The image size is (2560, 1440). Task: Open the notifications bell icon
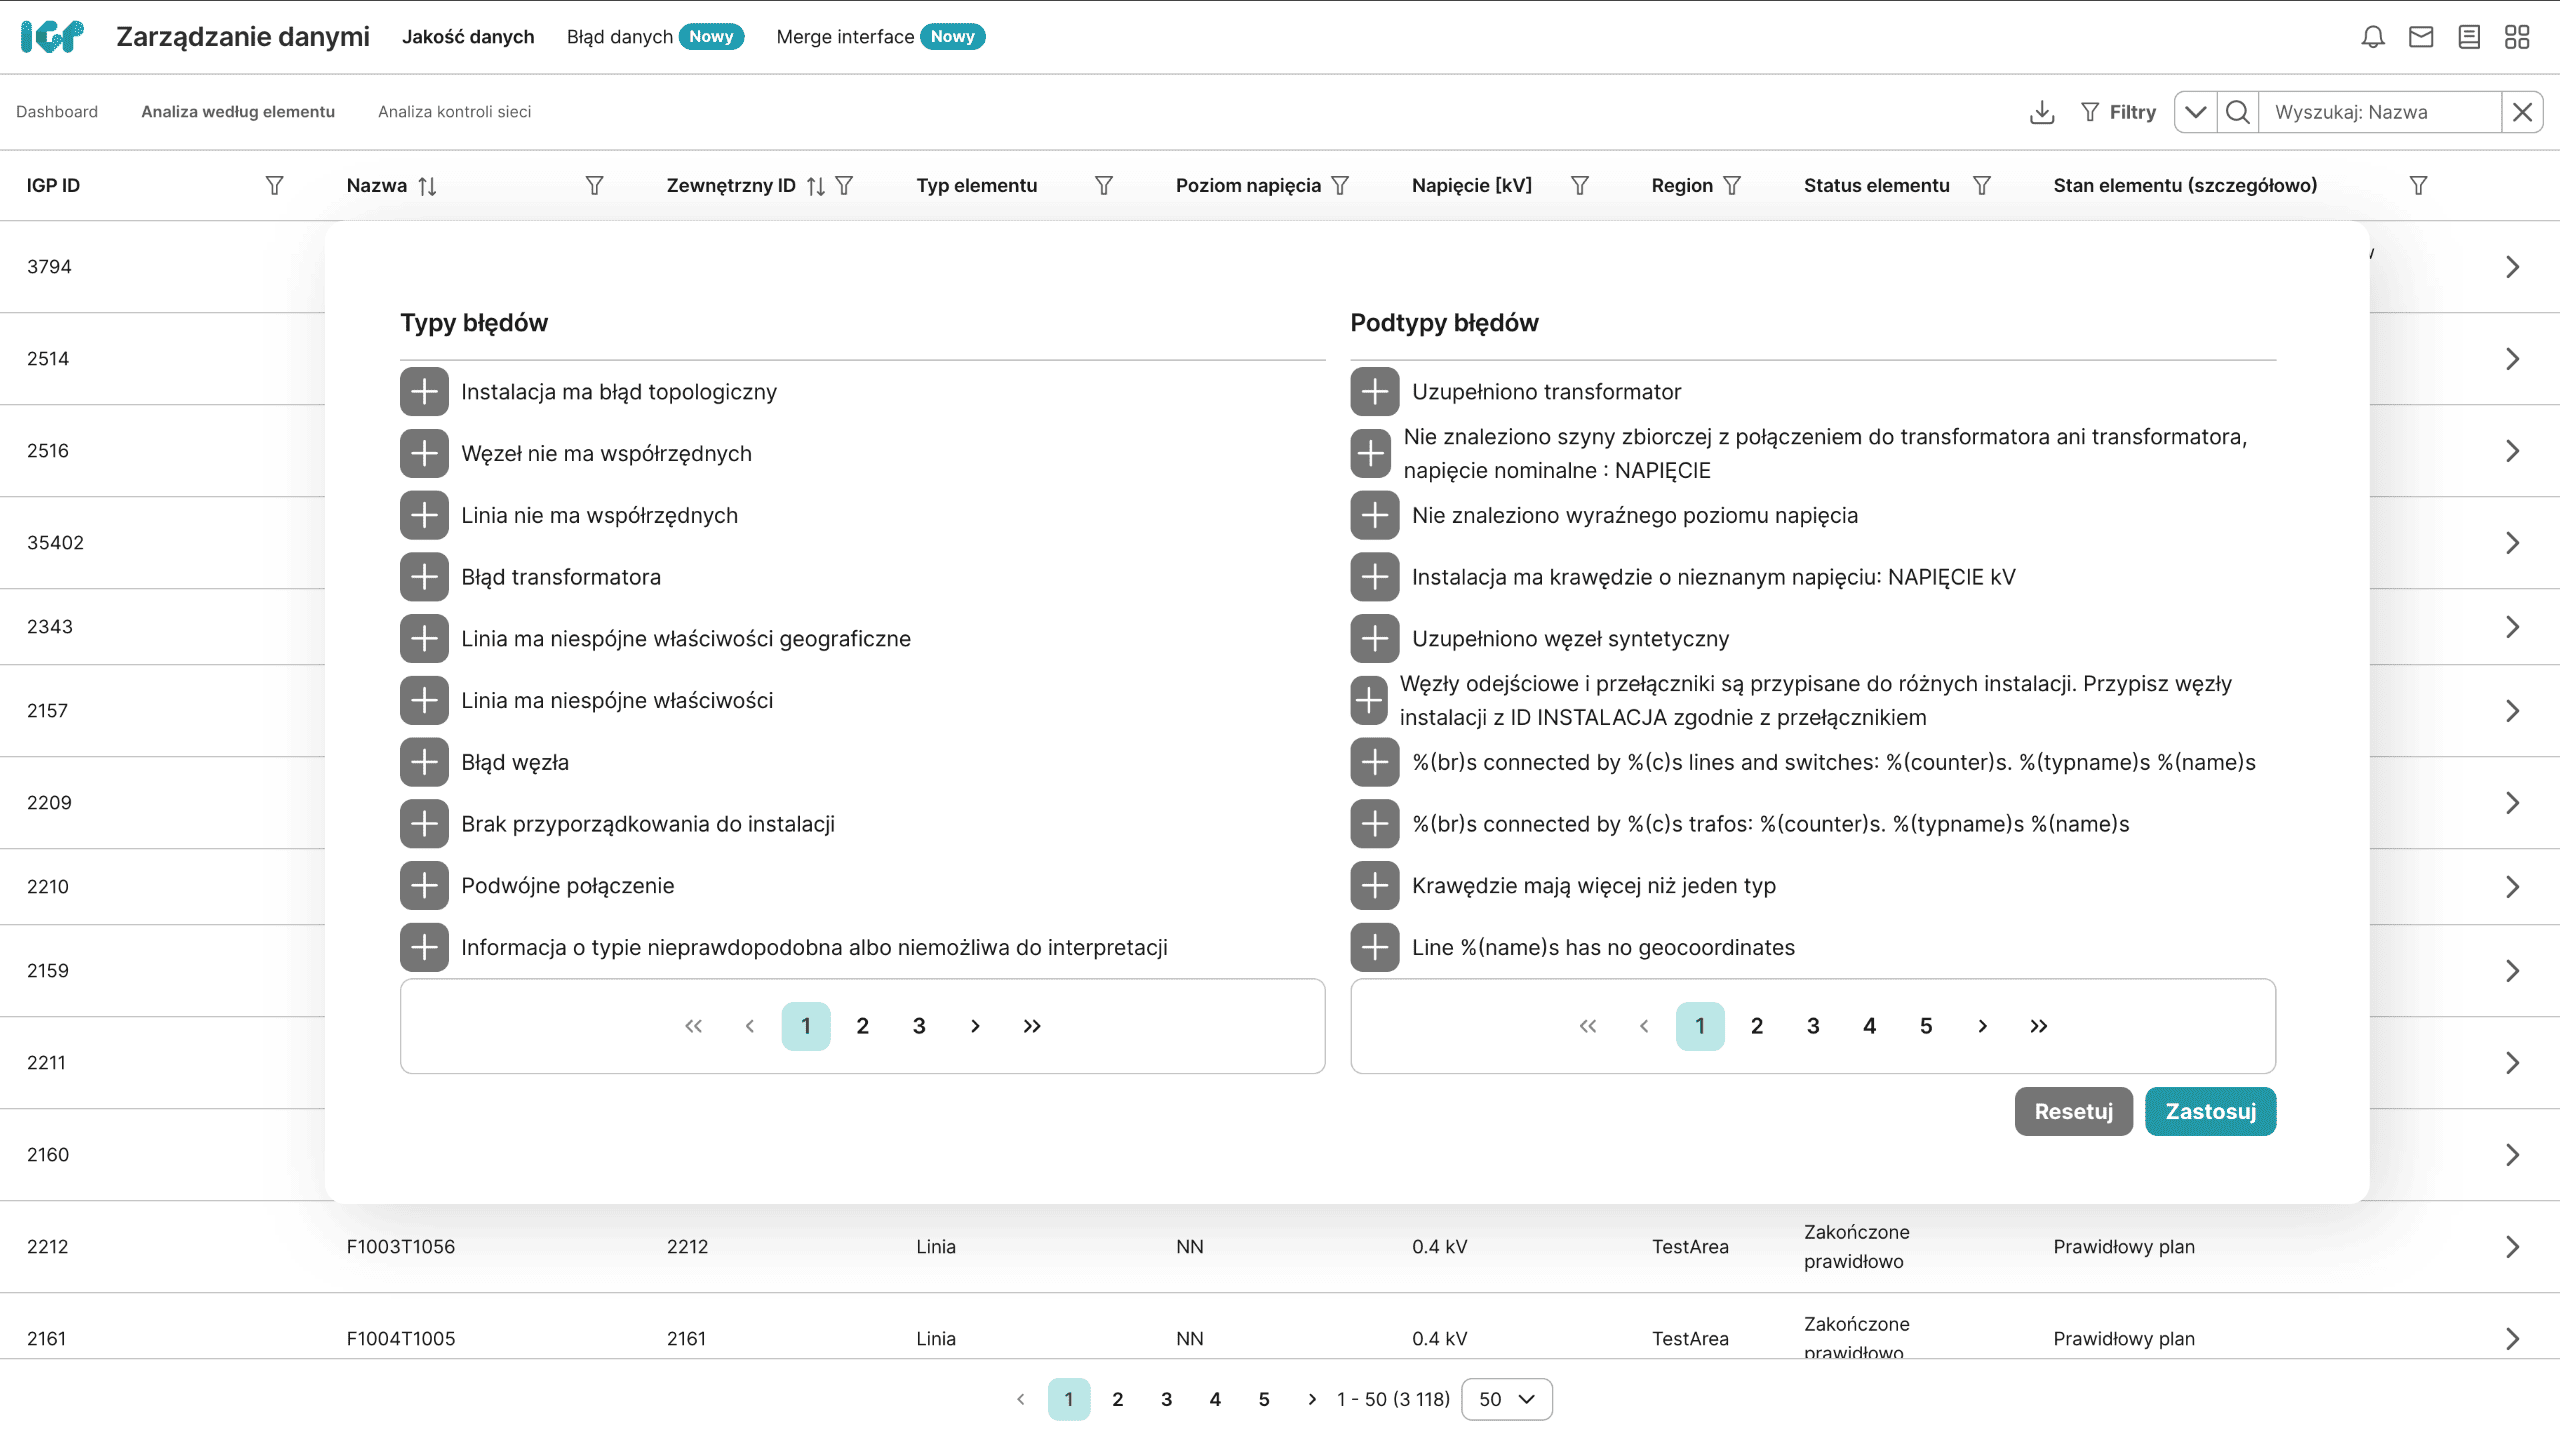pos(2372,37)
